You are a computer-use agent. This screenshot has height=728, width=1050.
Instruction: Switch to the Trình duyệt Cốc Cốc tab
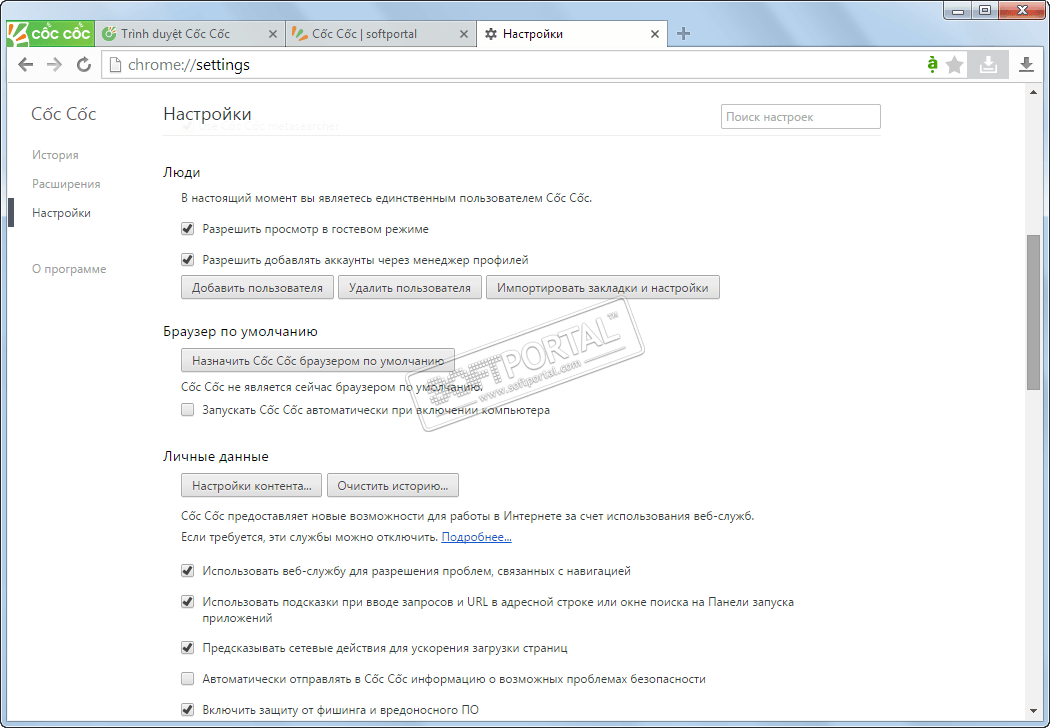click(x=189, y=33)
